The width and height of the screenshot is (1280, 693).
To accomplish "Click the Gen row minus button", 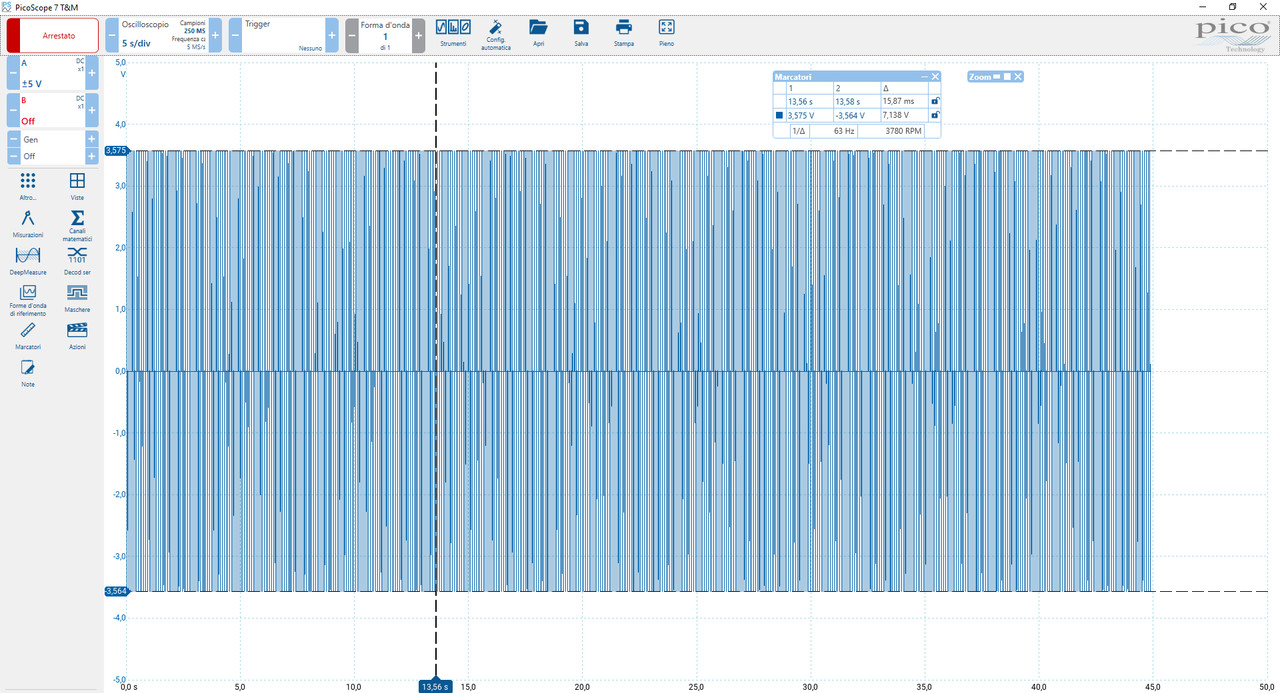I will (14, 140).
